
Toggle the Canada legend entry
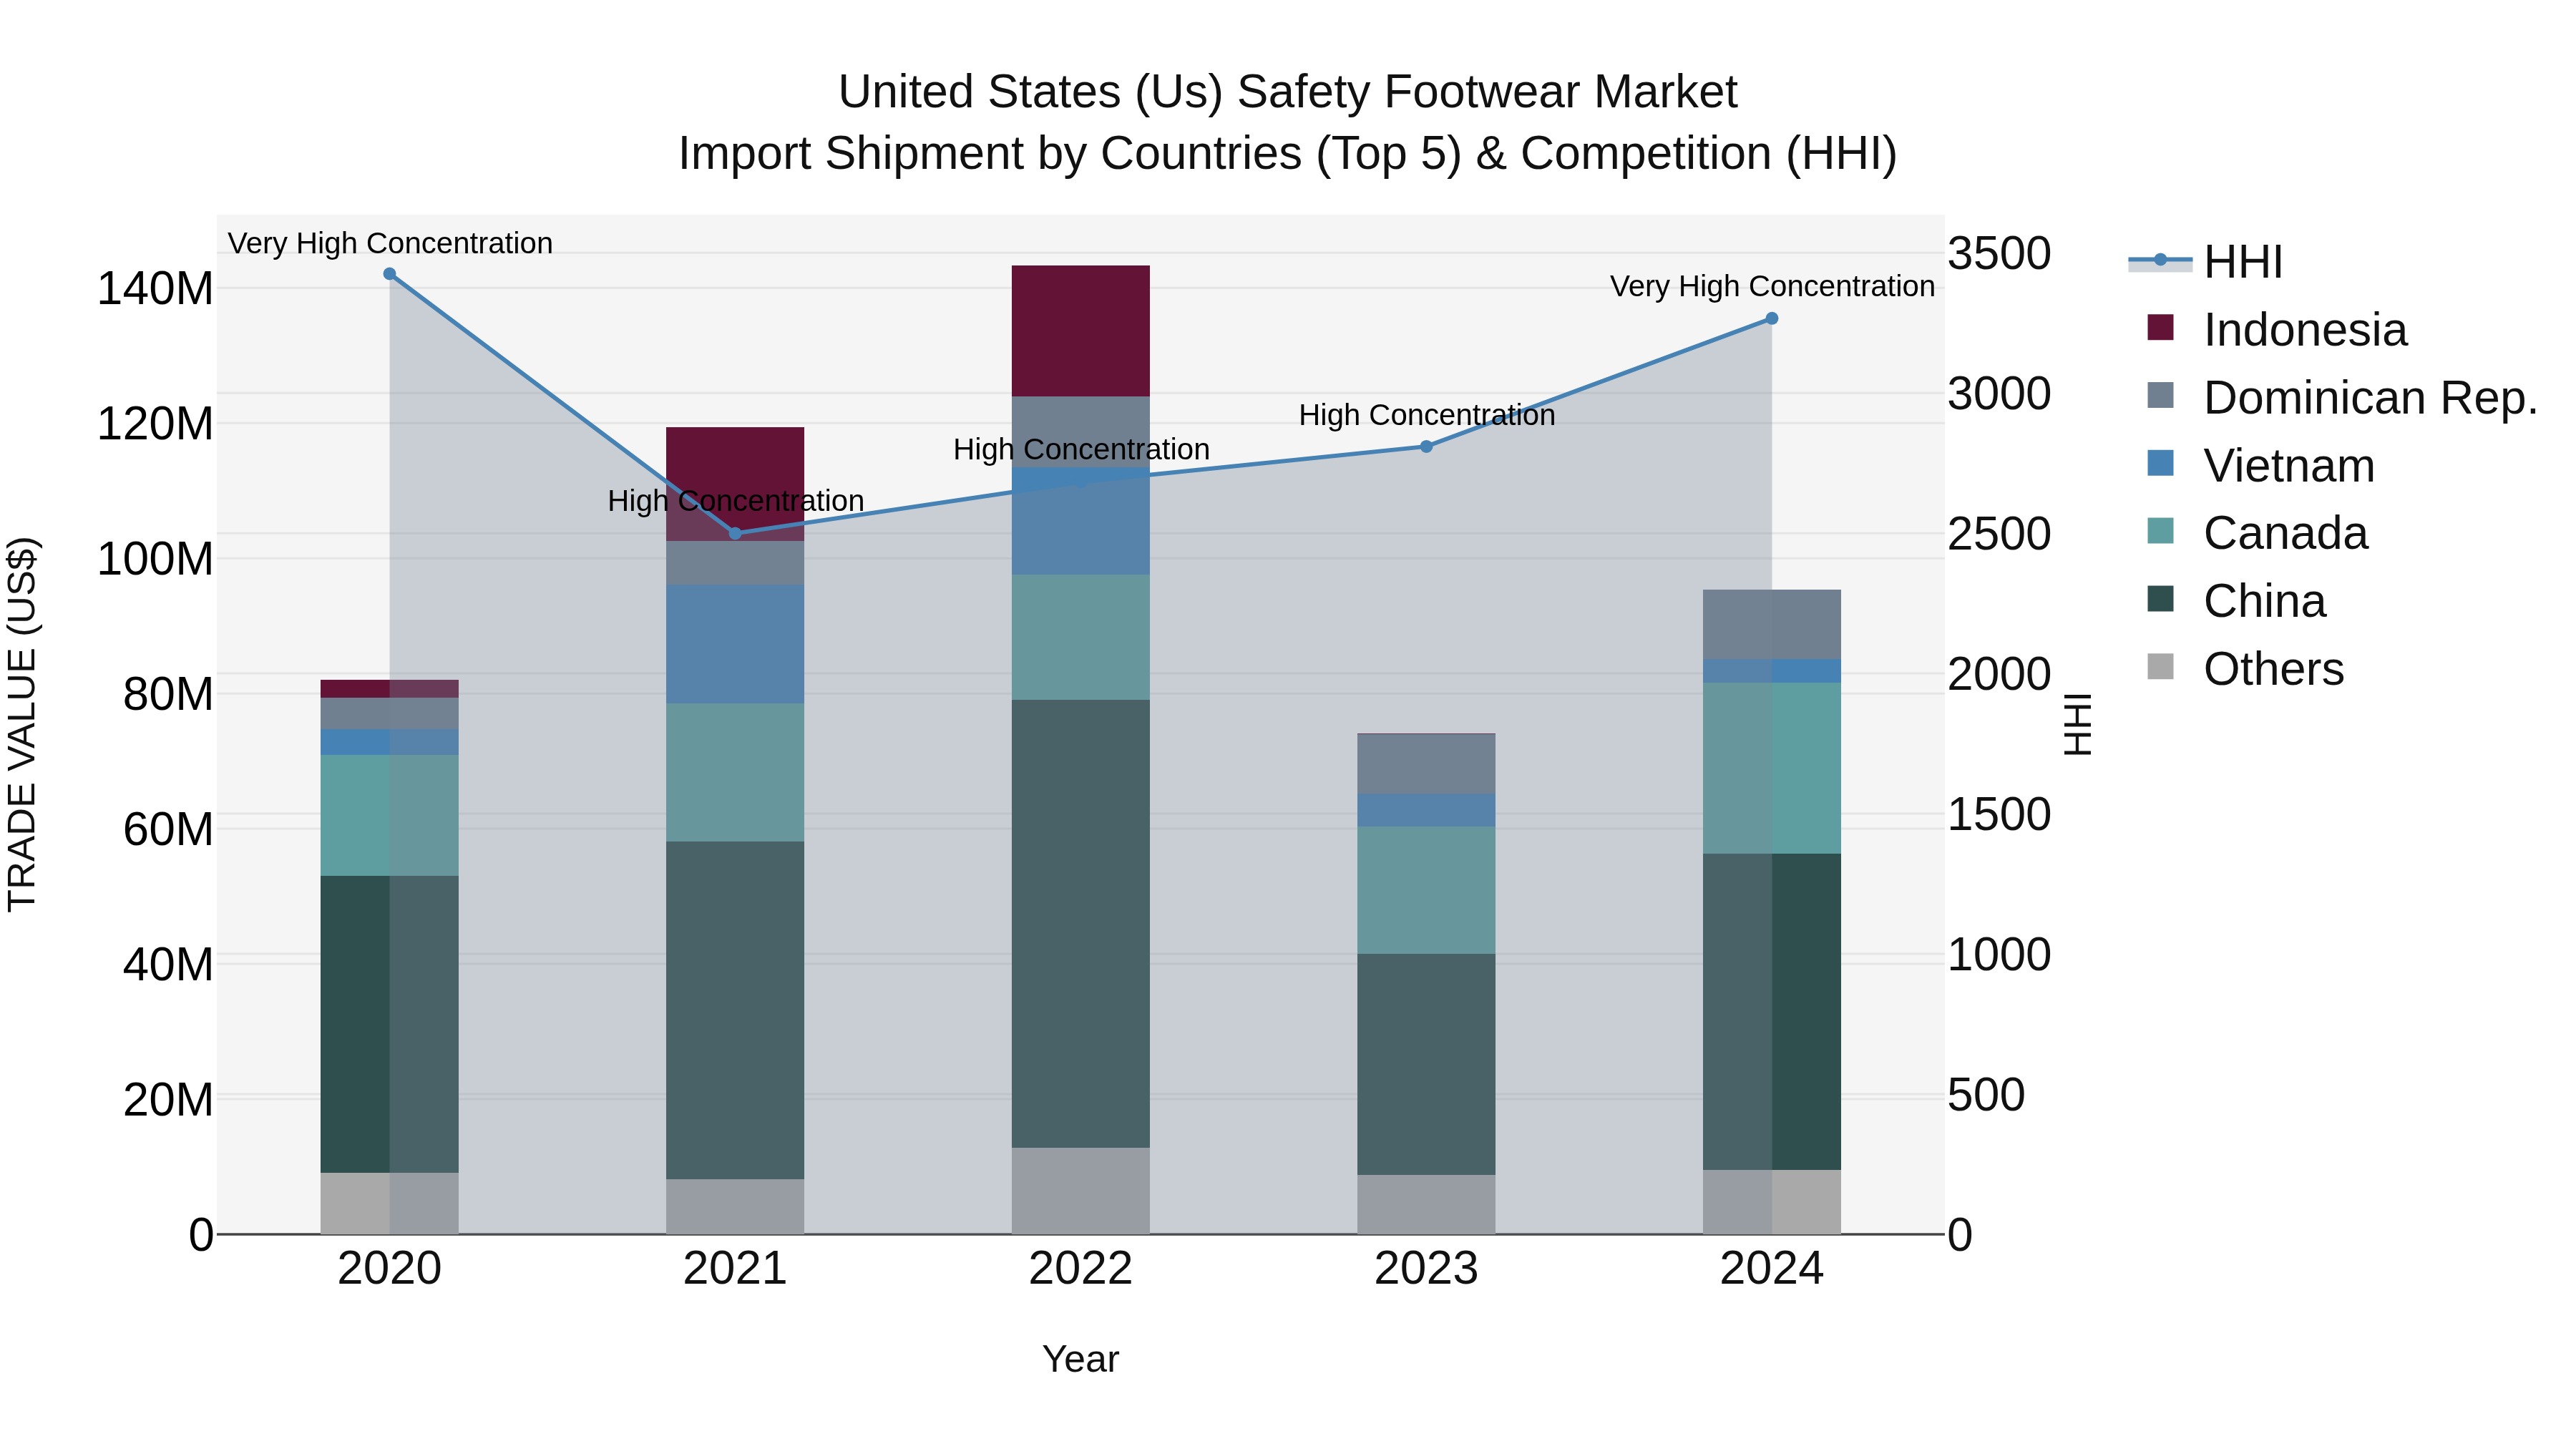[x=2257, y=533]
